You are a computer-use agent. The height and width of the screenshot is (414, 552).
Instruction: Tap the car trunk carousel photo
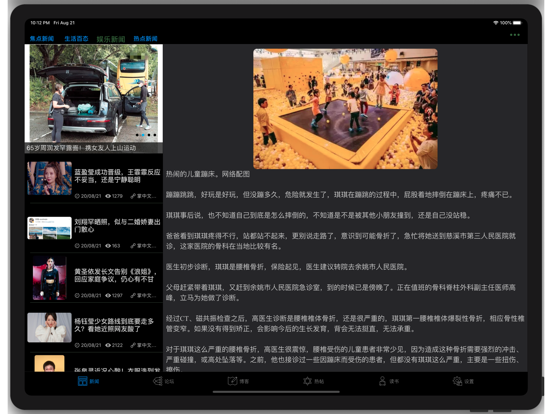(x=94, y=93)
